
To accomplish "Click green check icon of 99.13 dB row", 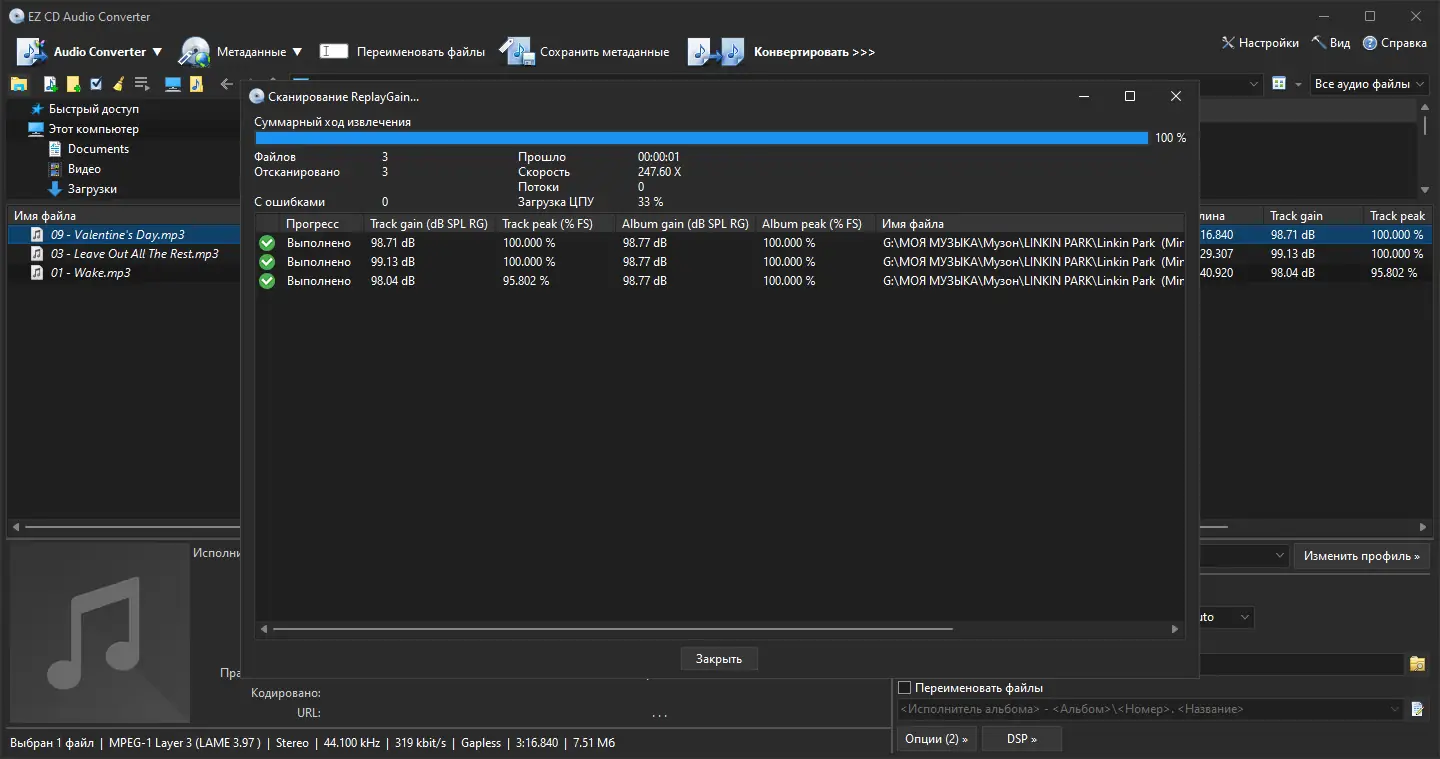I will click(x=267, y=262).
